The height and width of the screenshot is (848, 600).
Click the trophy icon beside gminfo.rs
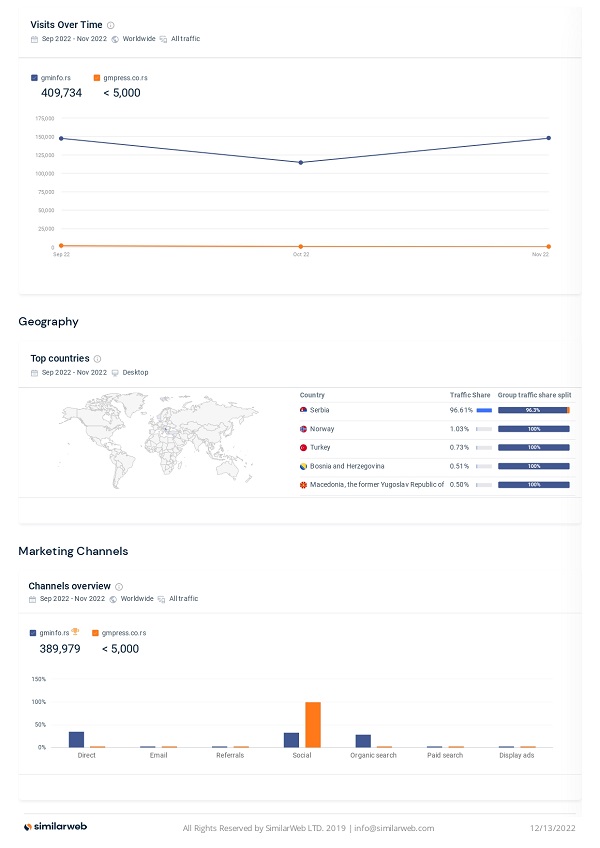[73, 633]
